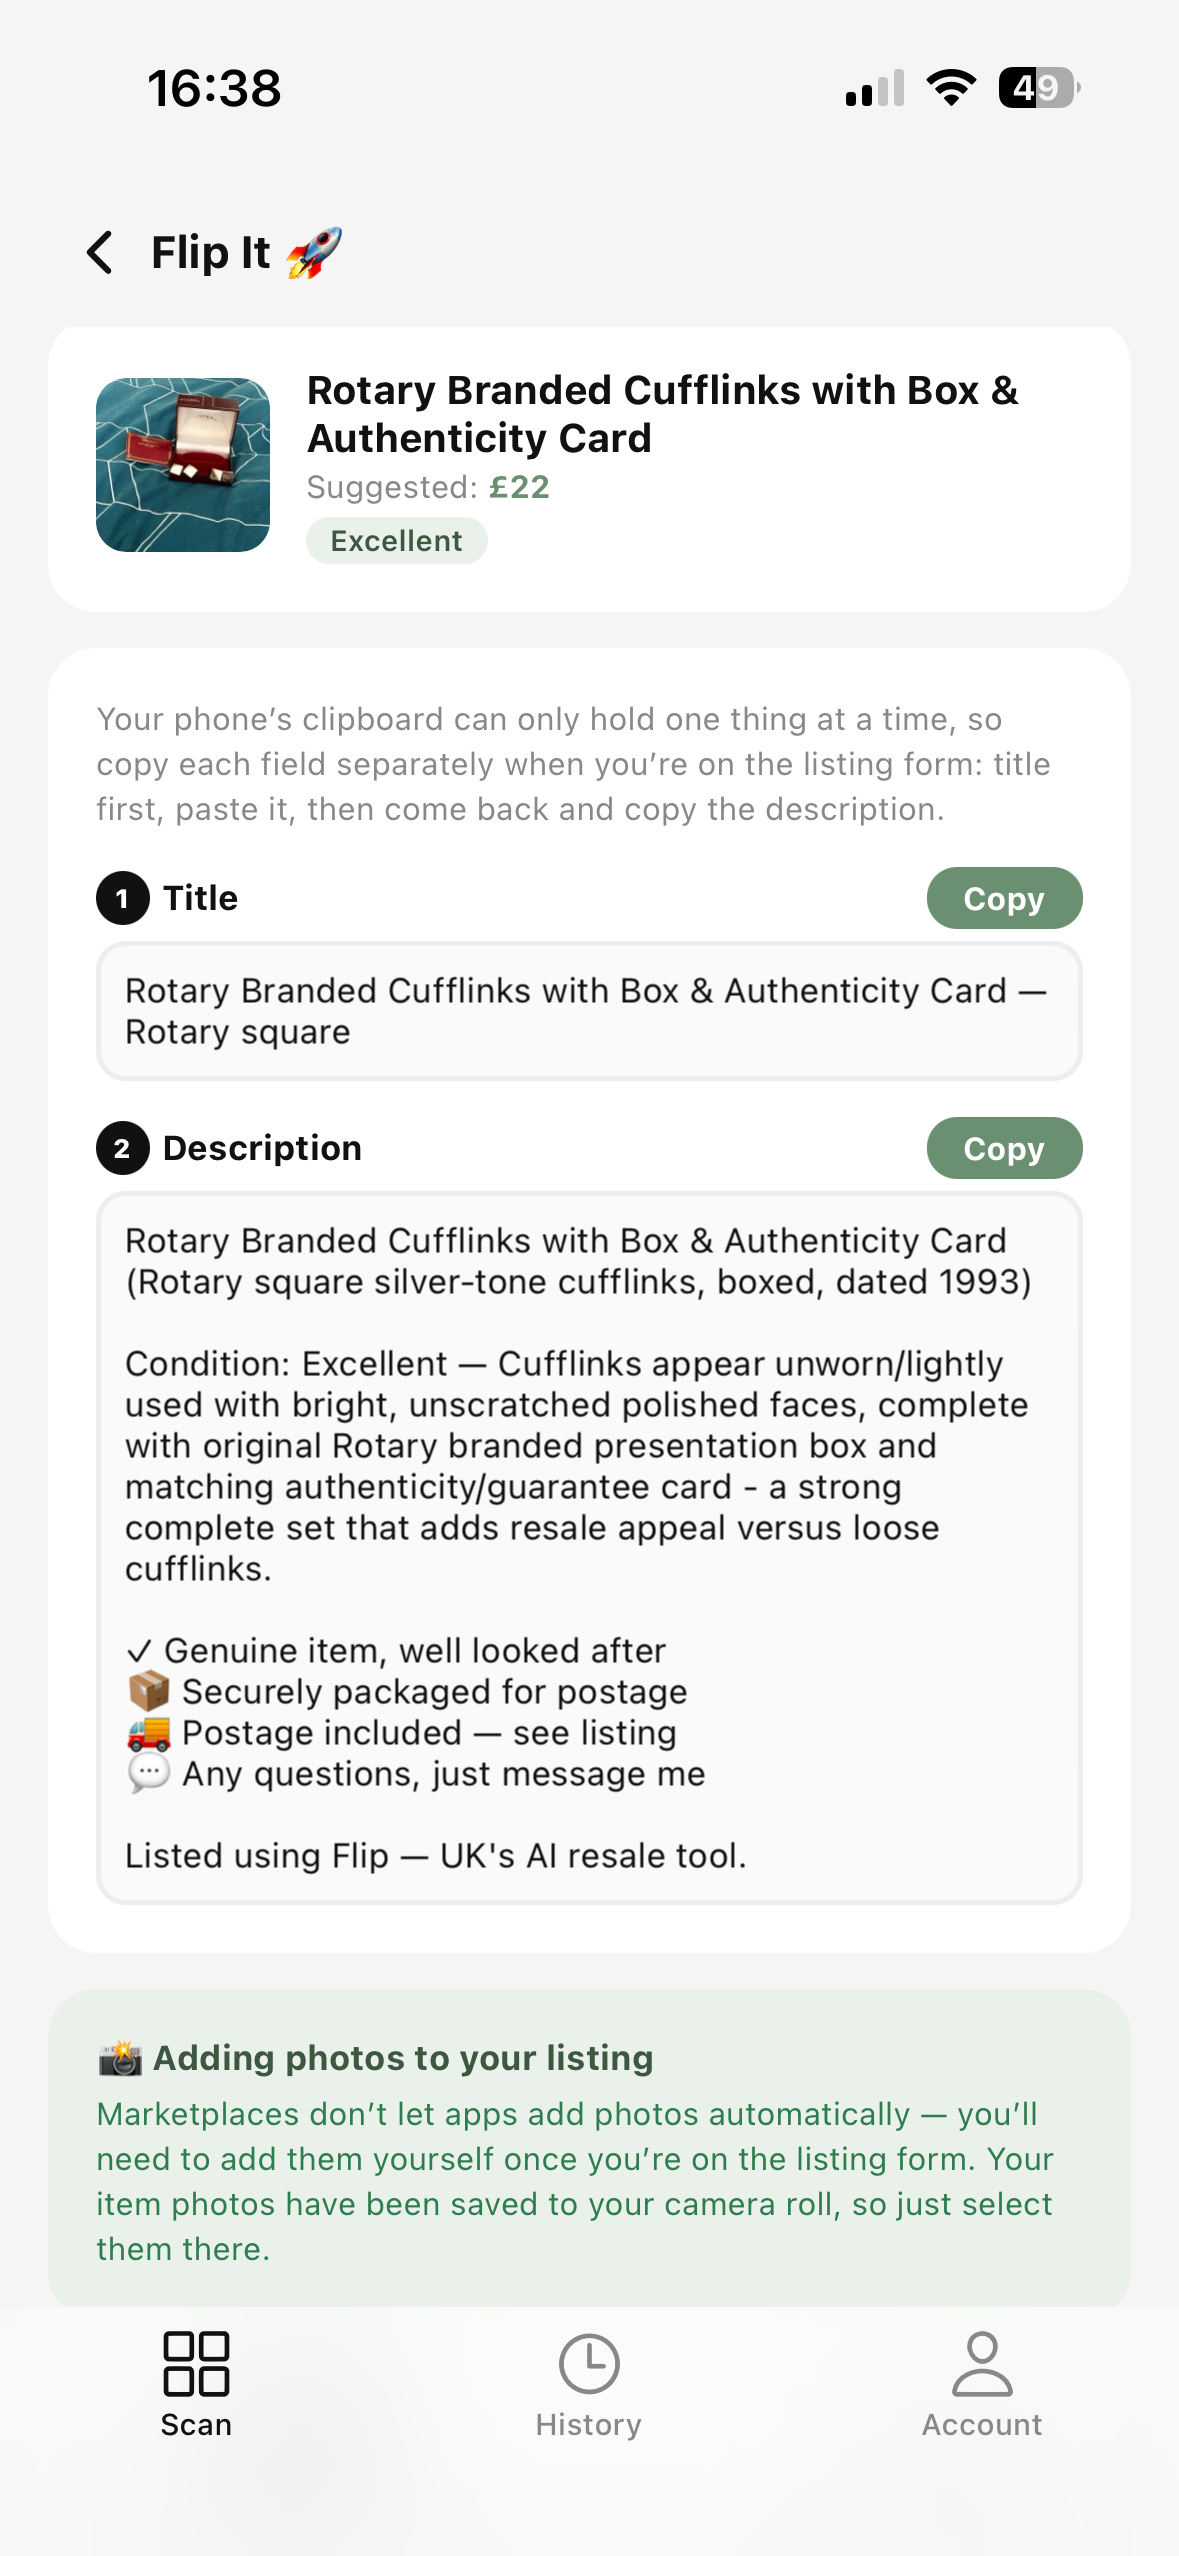Open the cufflinks item thumbnail
Image resolution: width=1179 pixels, height=2556 pixels.
pyautogui.click(x=183, y=465)
